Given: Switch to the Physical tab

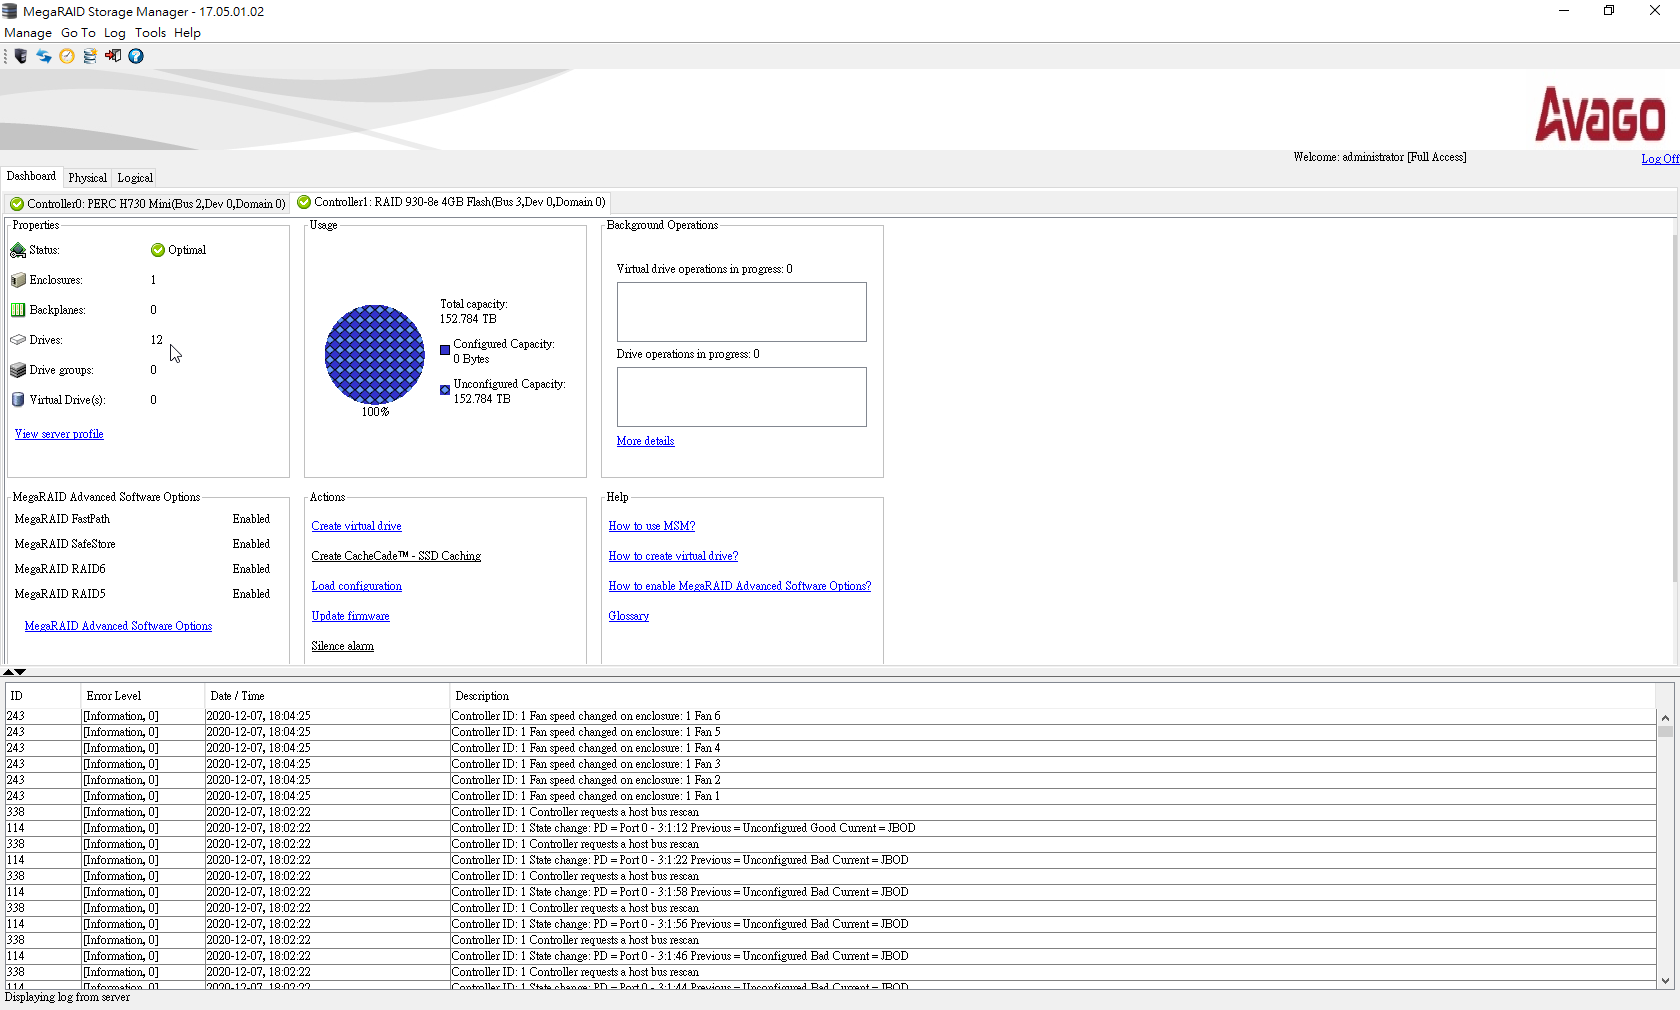Looking at the screenshot, I should click(x=87, y=178).
